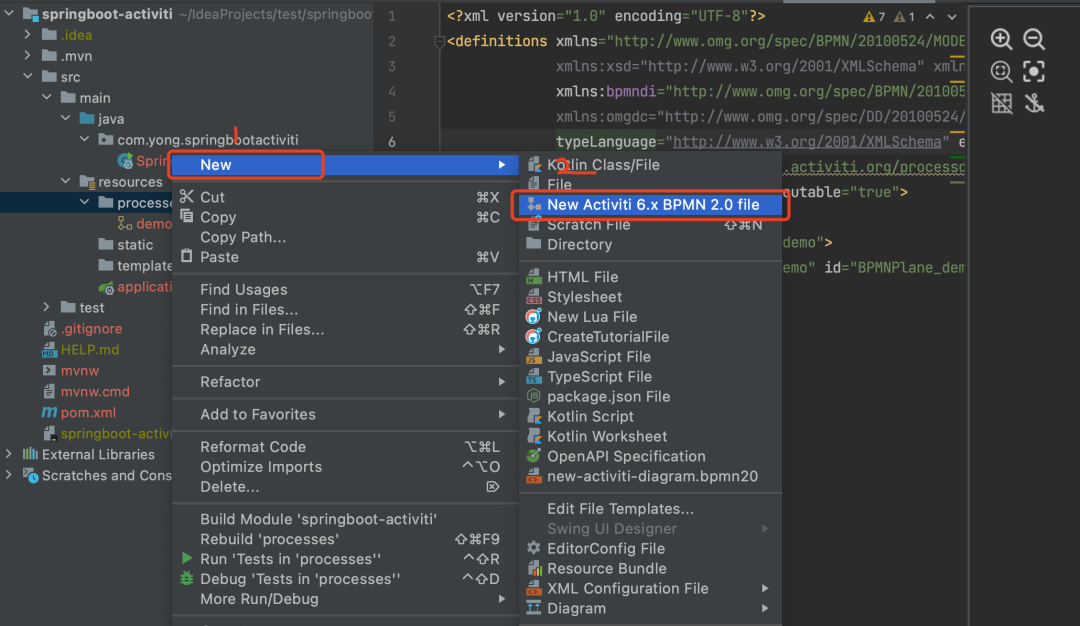This screenshot has height=626, width=1080.
Task: Click the anchor icon in diagram toolbar
Action: click(x=1034, y=103)
